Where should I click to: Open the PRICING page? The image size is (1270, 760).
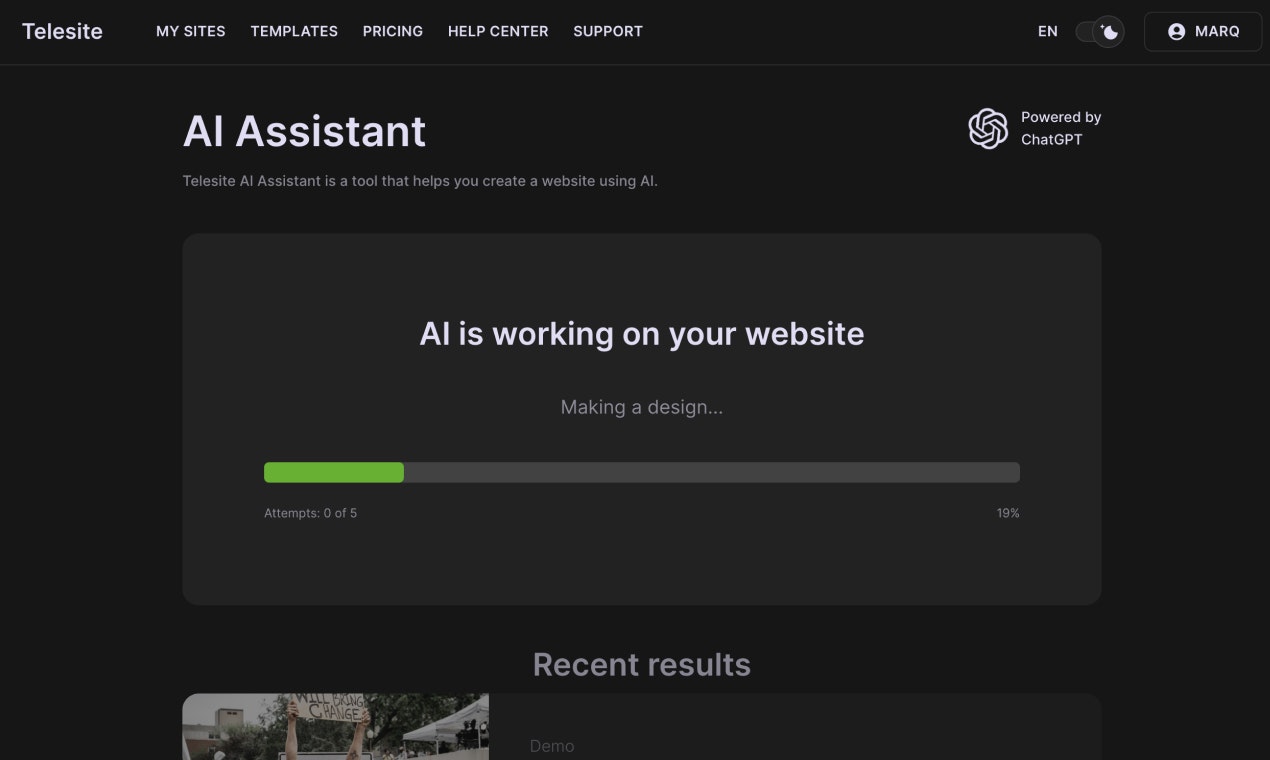(392, 31)
